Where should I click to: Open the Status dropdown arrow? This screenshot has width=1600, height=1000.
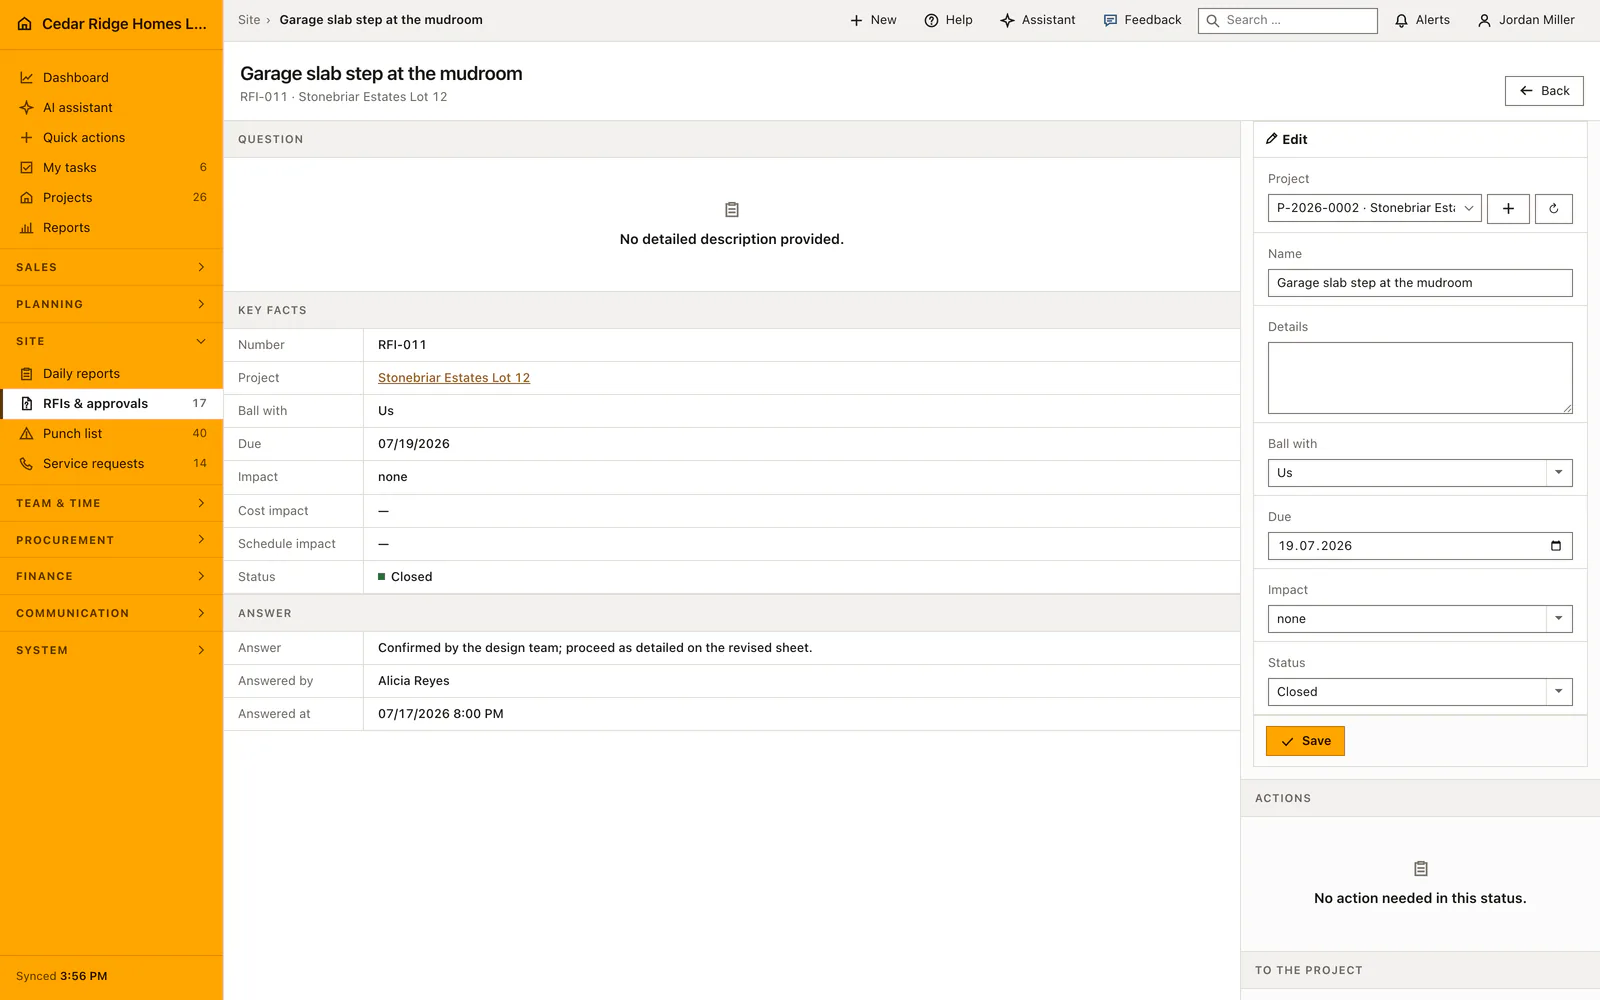pos(1559,692)
